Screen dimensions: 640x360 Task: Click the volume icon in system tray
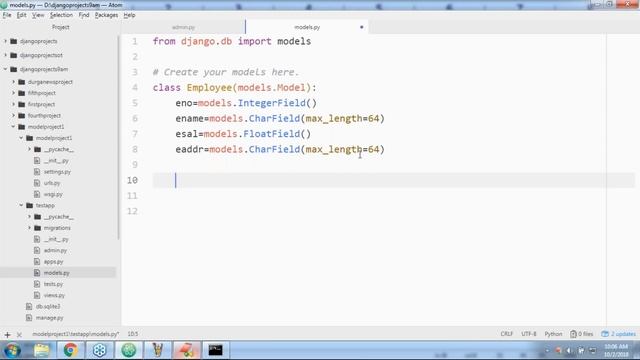[569, 351]
